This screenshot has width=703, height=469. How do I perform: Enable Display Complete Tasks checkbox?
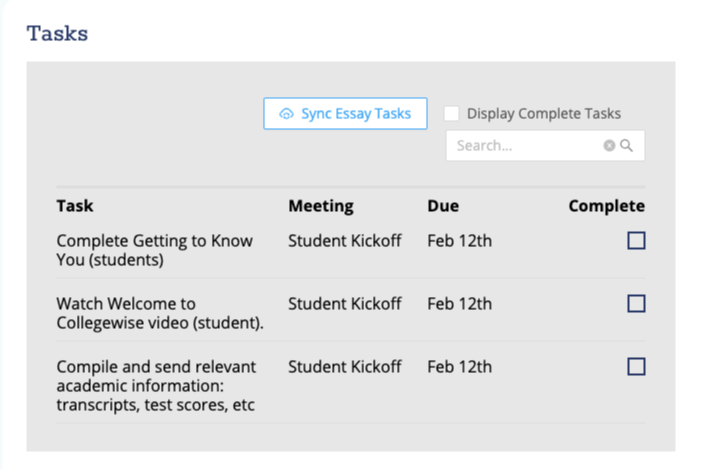452,114
